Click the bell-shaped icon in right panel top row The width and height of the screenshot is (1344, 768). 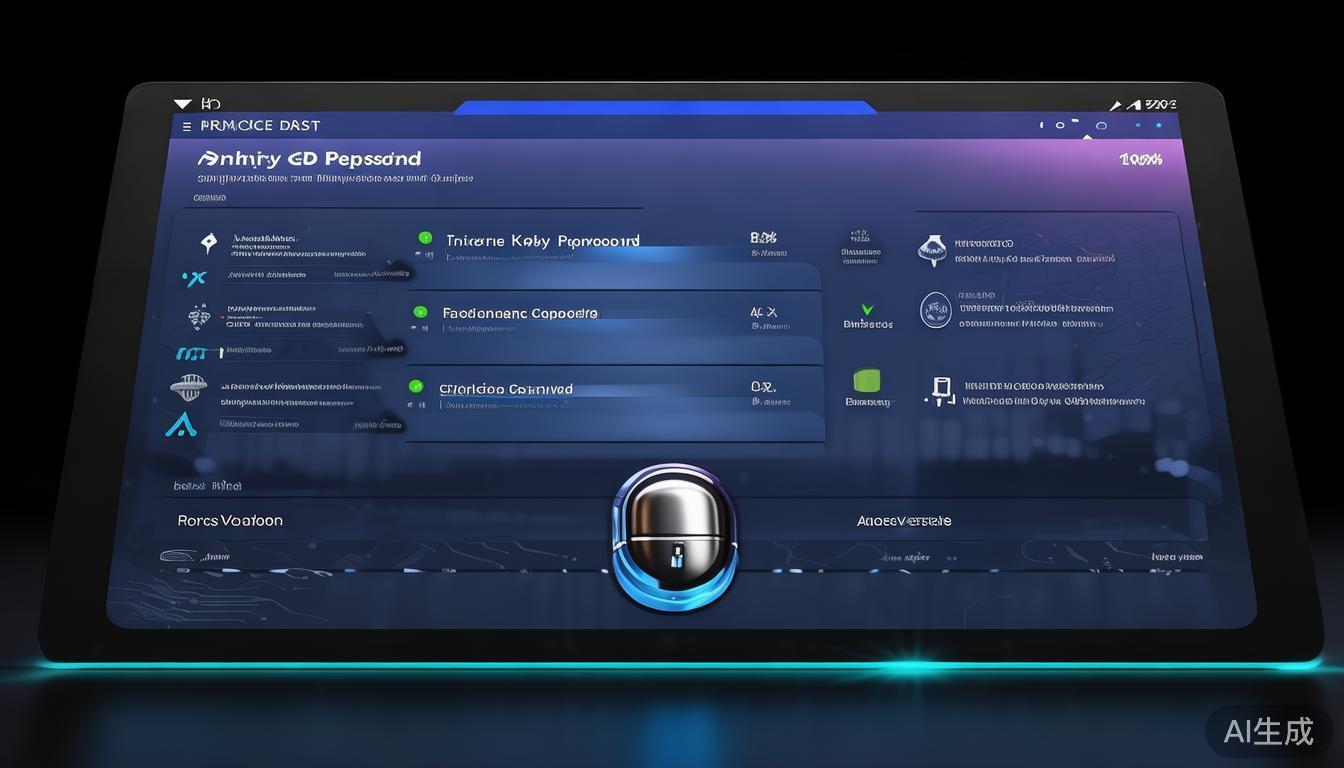pyautogui.click(x=932, y=249)
